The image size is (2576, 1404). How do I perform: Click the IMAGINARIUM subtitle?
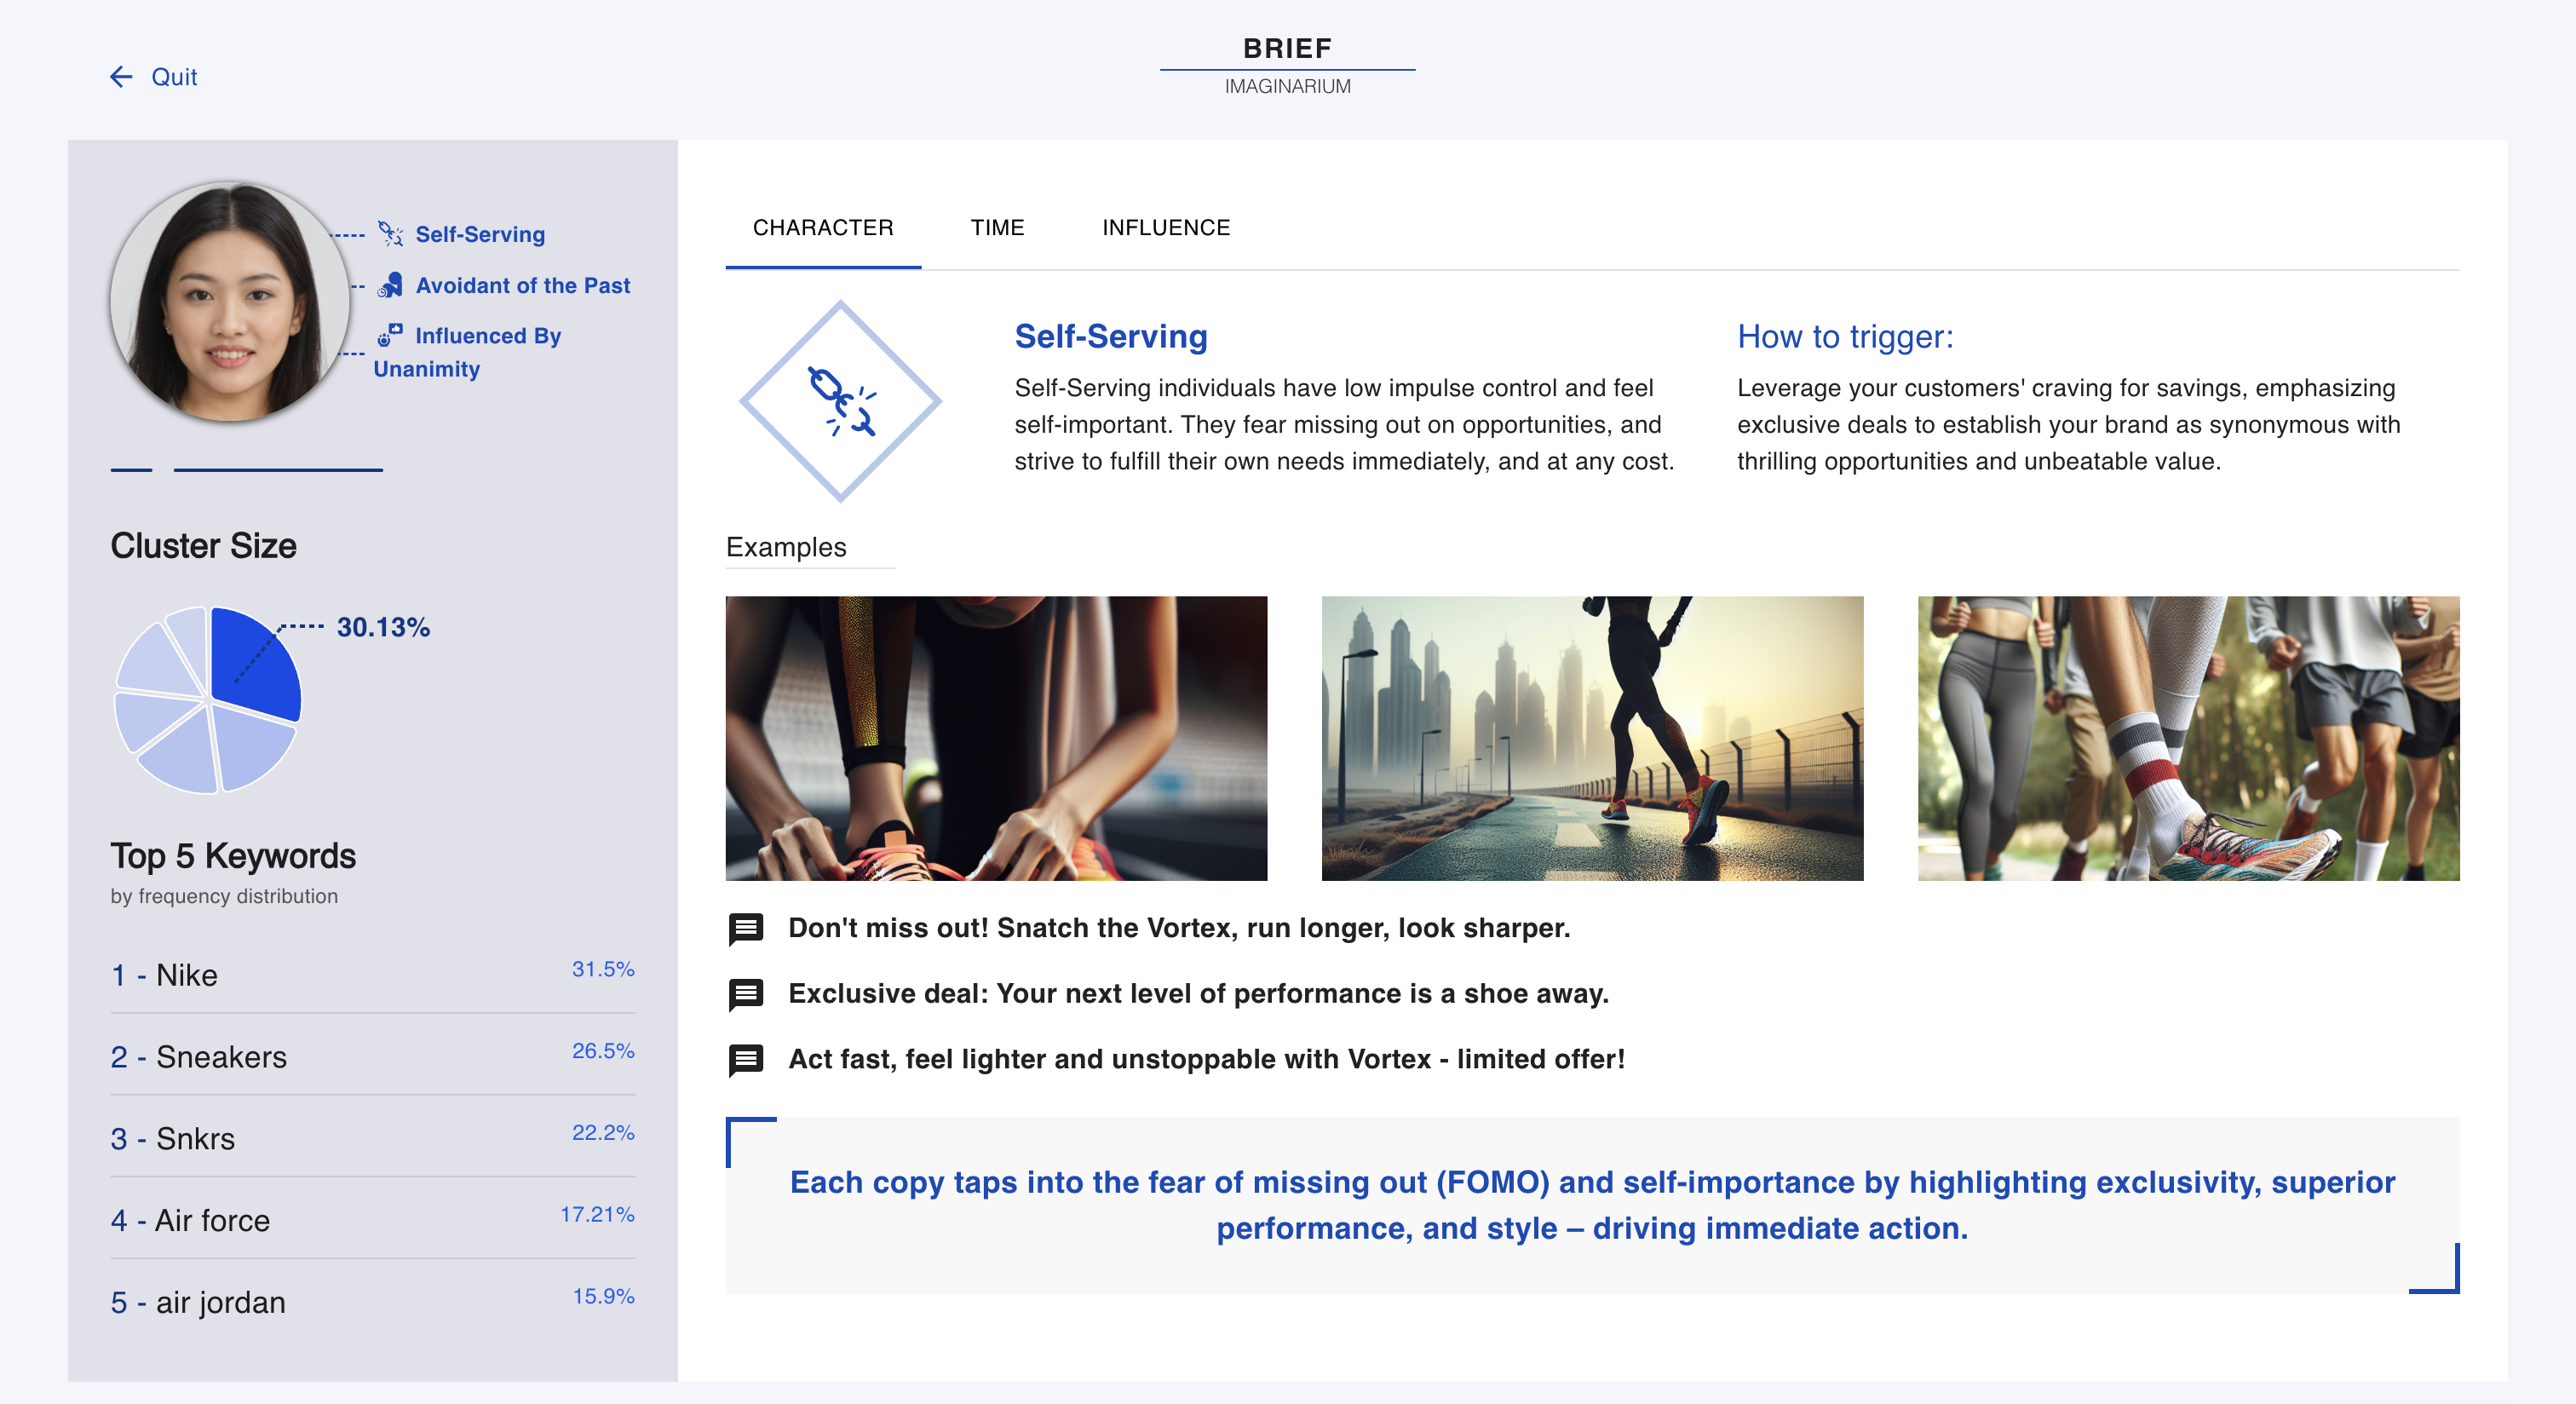[x=1287, y=87]
